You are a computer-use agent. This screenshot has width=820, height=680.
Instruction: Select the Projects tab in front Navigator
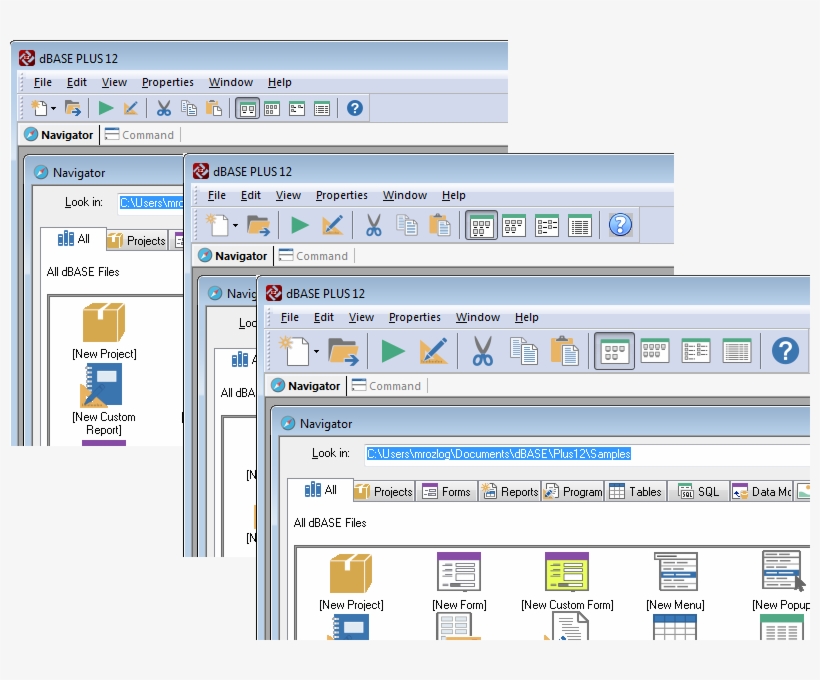[x=384, y=492]
